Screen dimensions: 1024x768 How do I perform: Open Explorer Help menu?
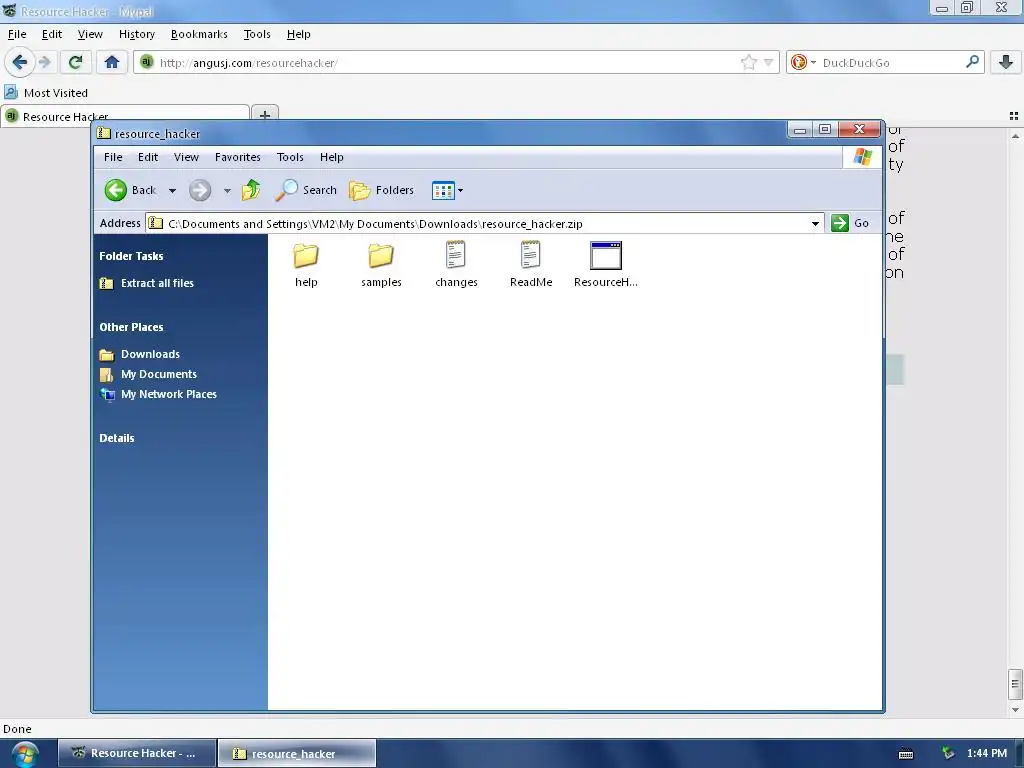[x=332, y=157]
